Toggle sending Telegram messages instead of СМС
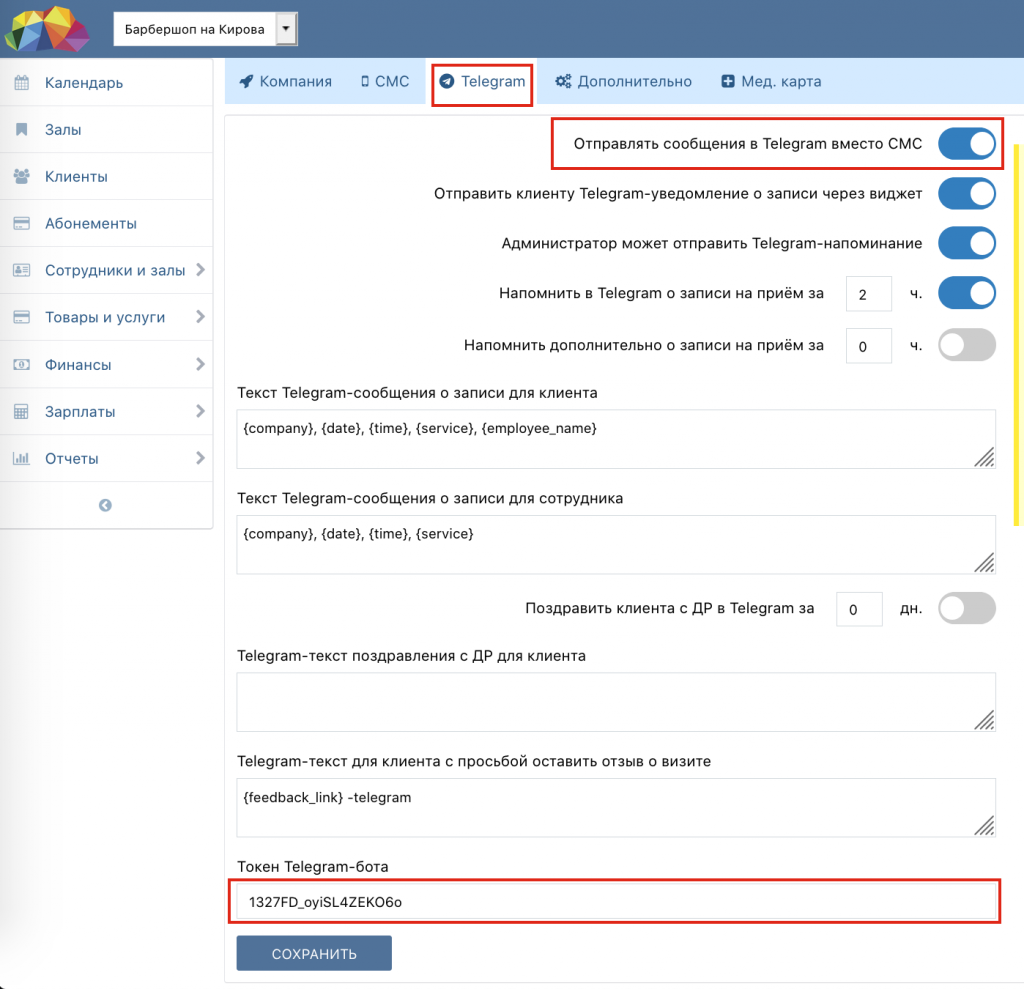This screenshot has height=989, width=1024. click(967, 144)
